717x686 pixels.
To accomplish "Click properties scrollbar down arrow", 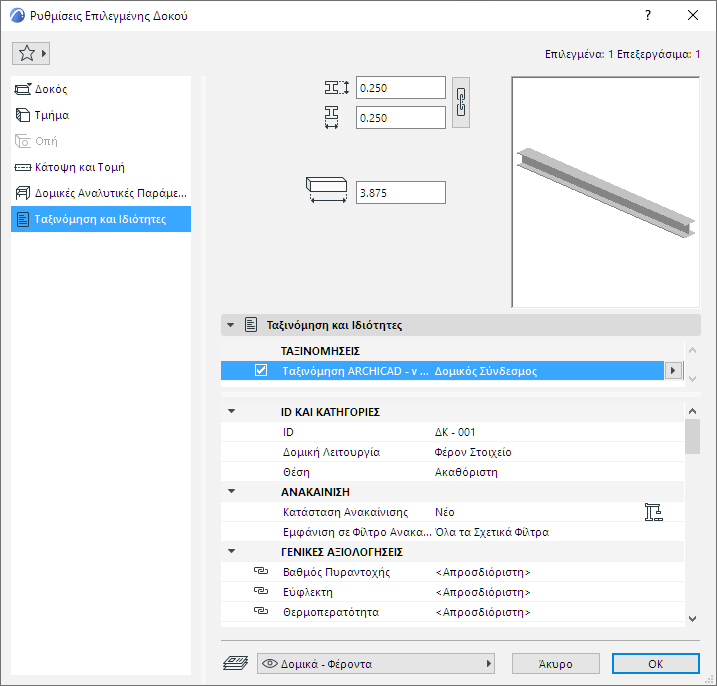I will pos(692,619).
